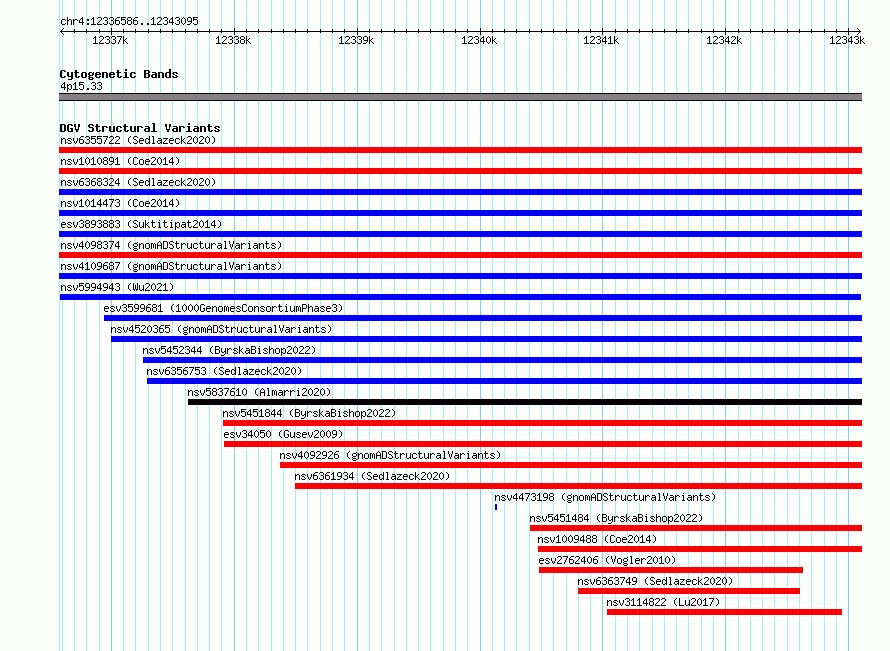The width and height of the screenshot is (890, 651).
Task: Click the red bar under nsv4092926
Action: click(x=571, y=465)
